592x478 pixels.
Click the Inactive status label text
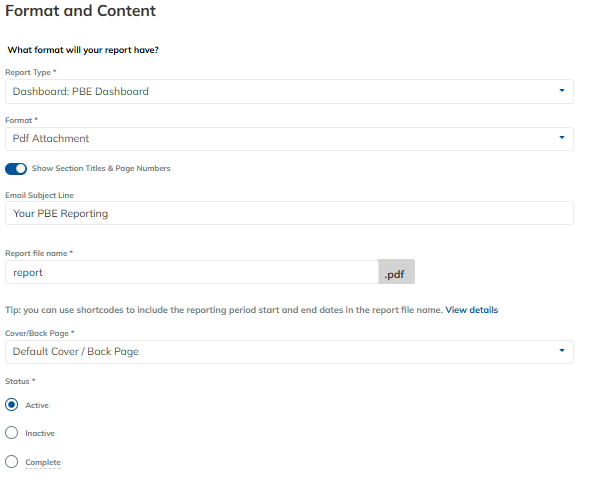click(x=40, y=433)
